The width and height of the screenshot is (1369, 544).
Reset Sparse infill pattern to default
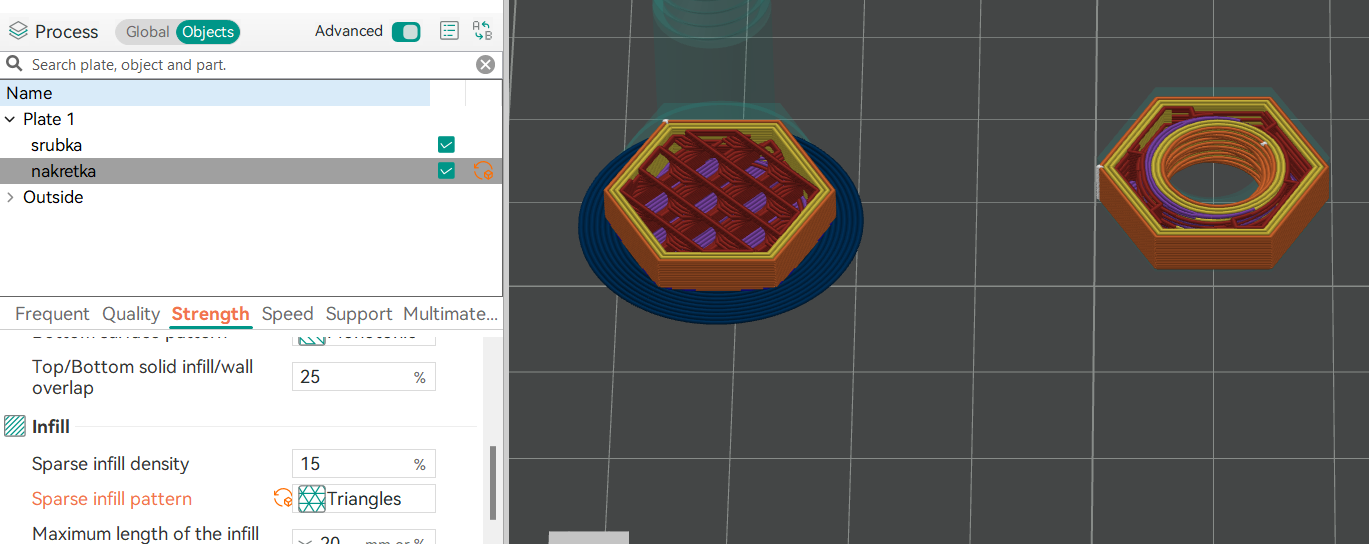[x=282, y=498]
